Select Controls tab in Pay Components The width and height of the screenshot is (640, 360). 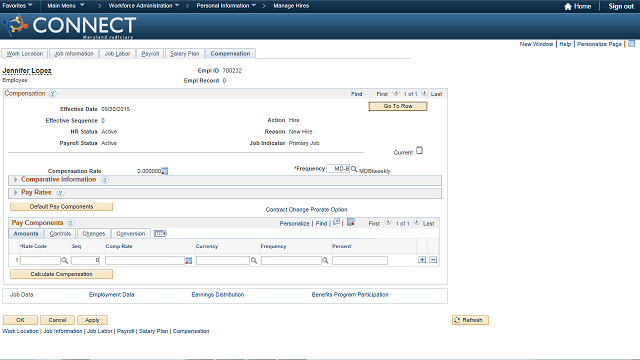(x=60, y=233)
